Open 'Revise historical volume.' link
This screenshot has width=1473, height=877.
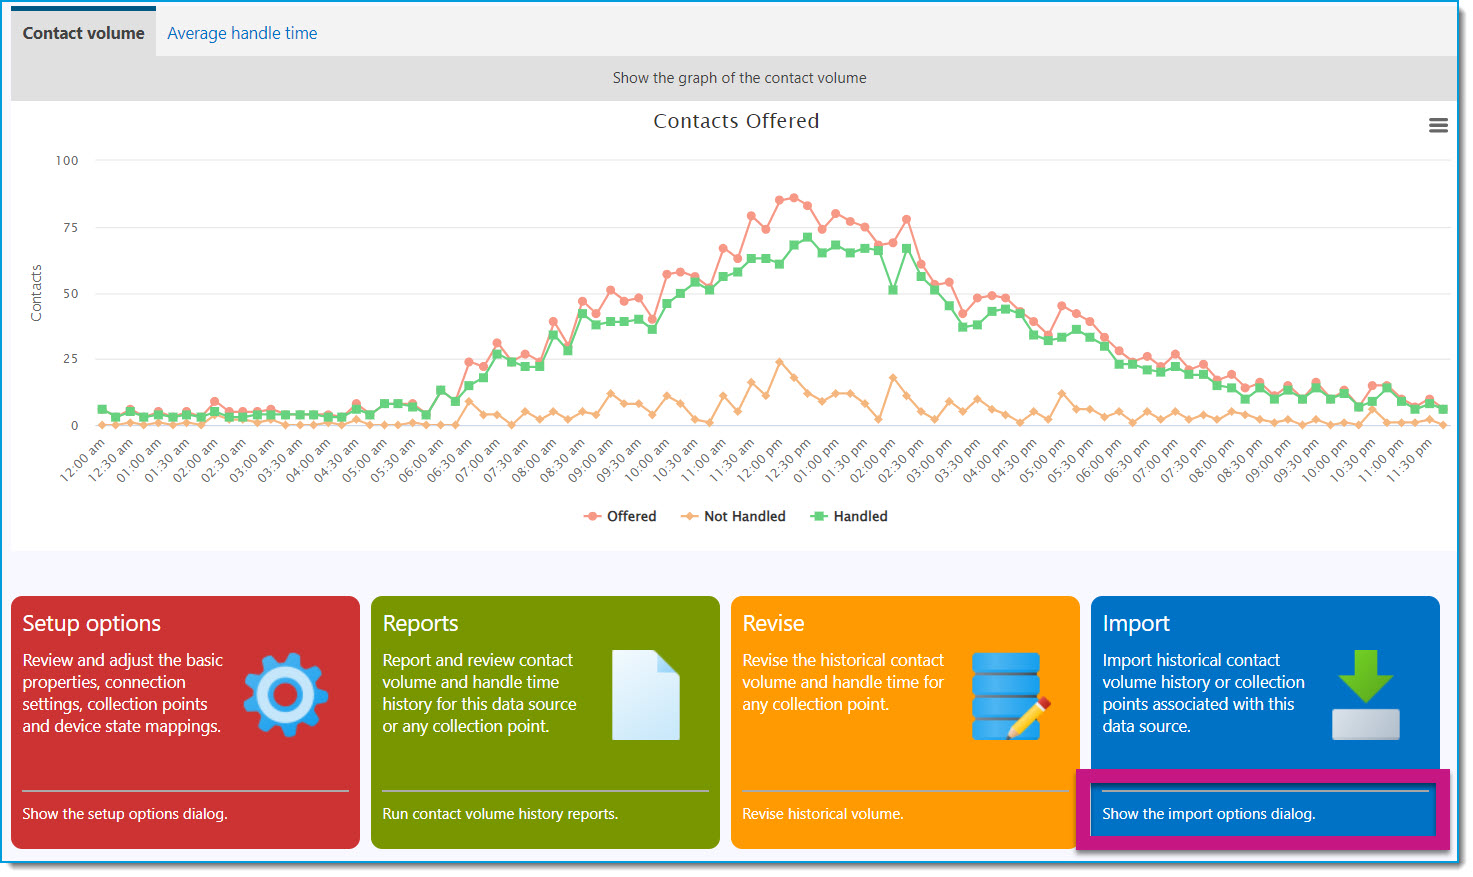(x=822, y=814)
